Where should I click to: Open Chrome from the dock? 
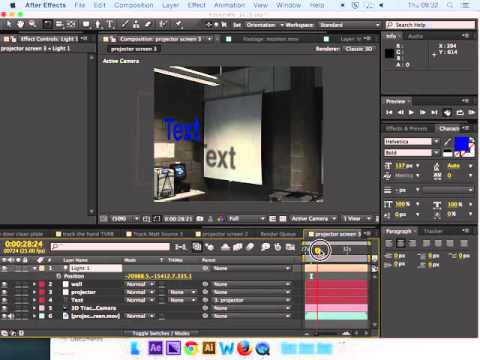click(x=191, y=348)
